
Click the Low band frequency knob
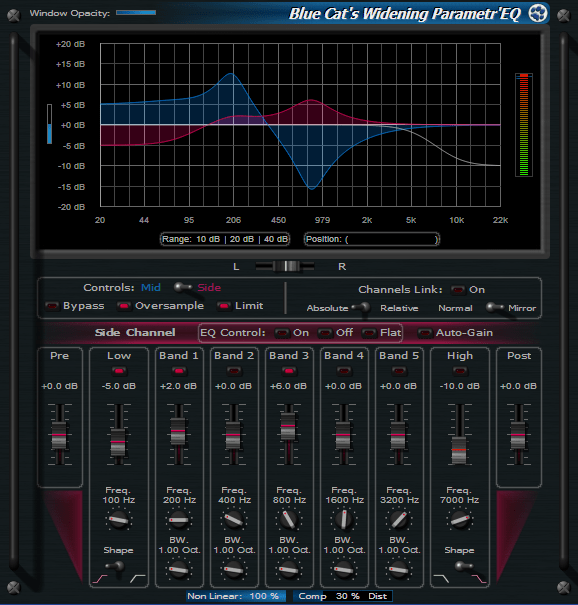coord(119,520)
